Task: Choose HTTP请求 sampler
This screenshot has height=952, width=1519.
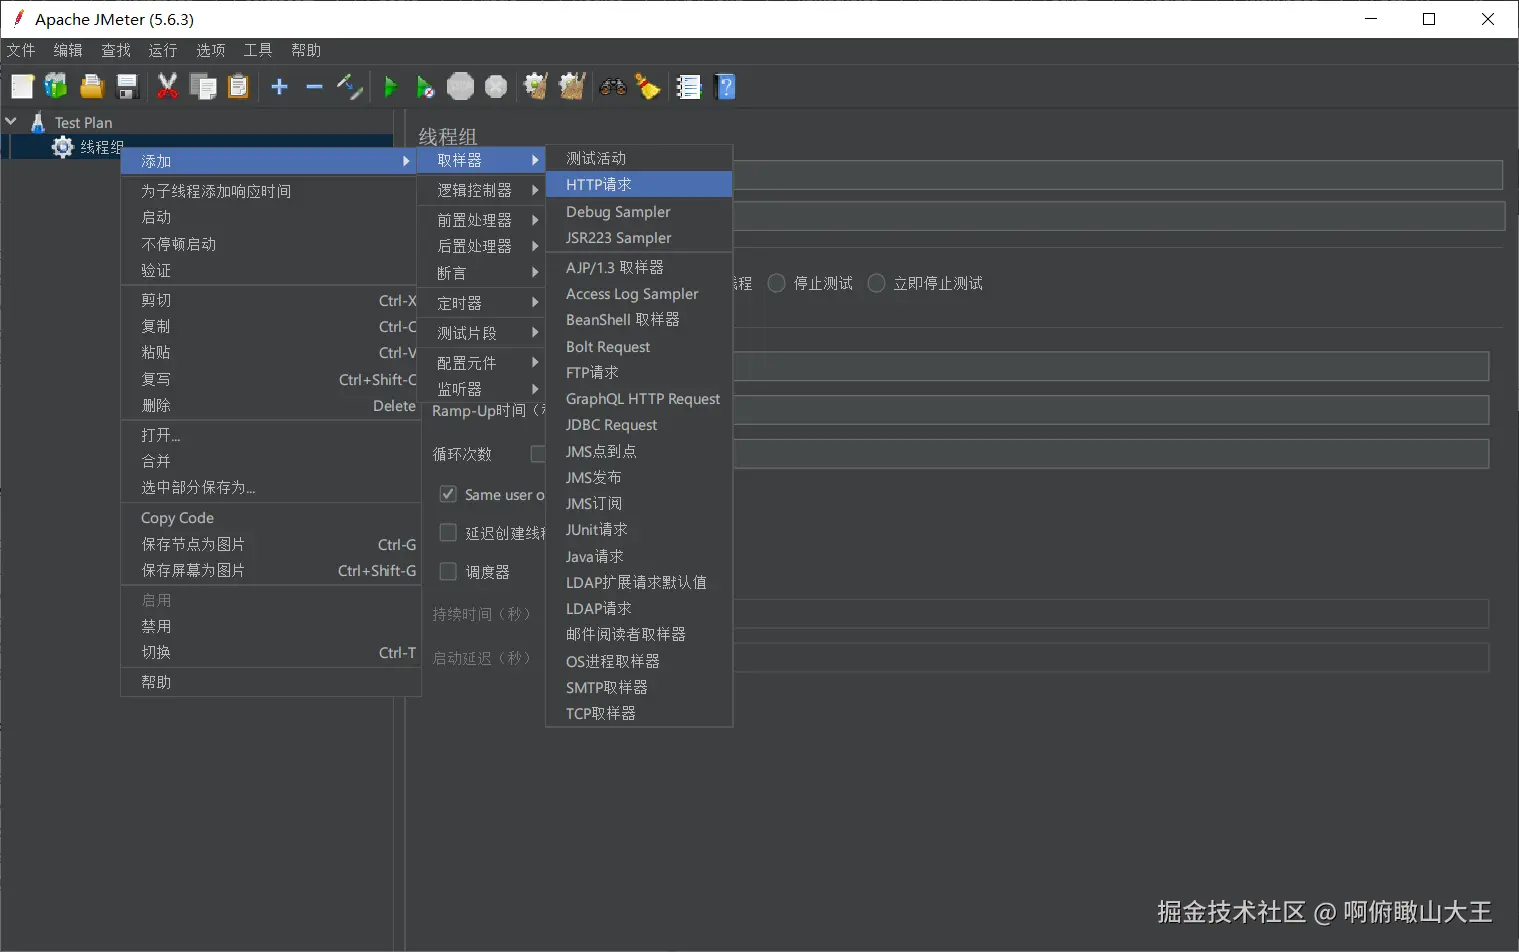Action: [x=639, y=184]
